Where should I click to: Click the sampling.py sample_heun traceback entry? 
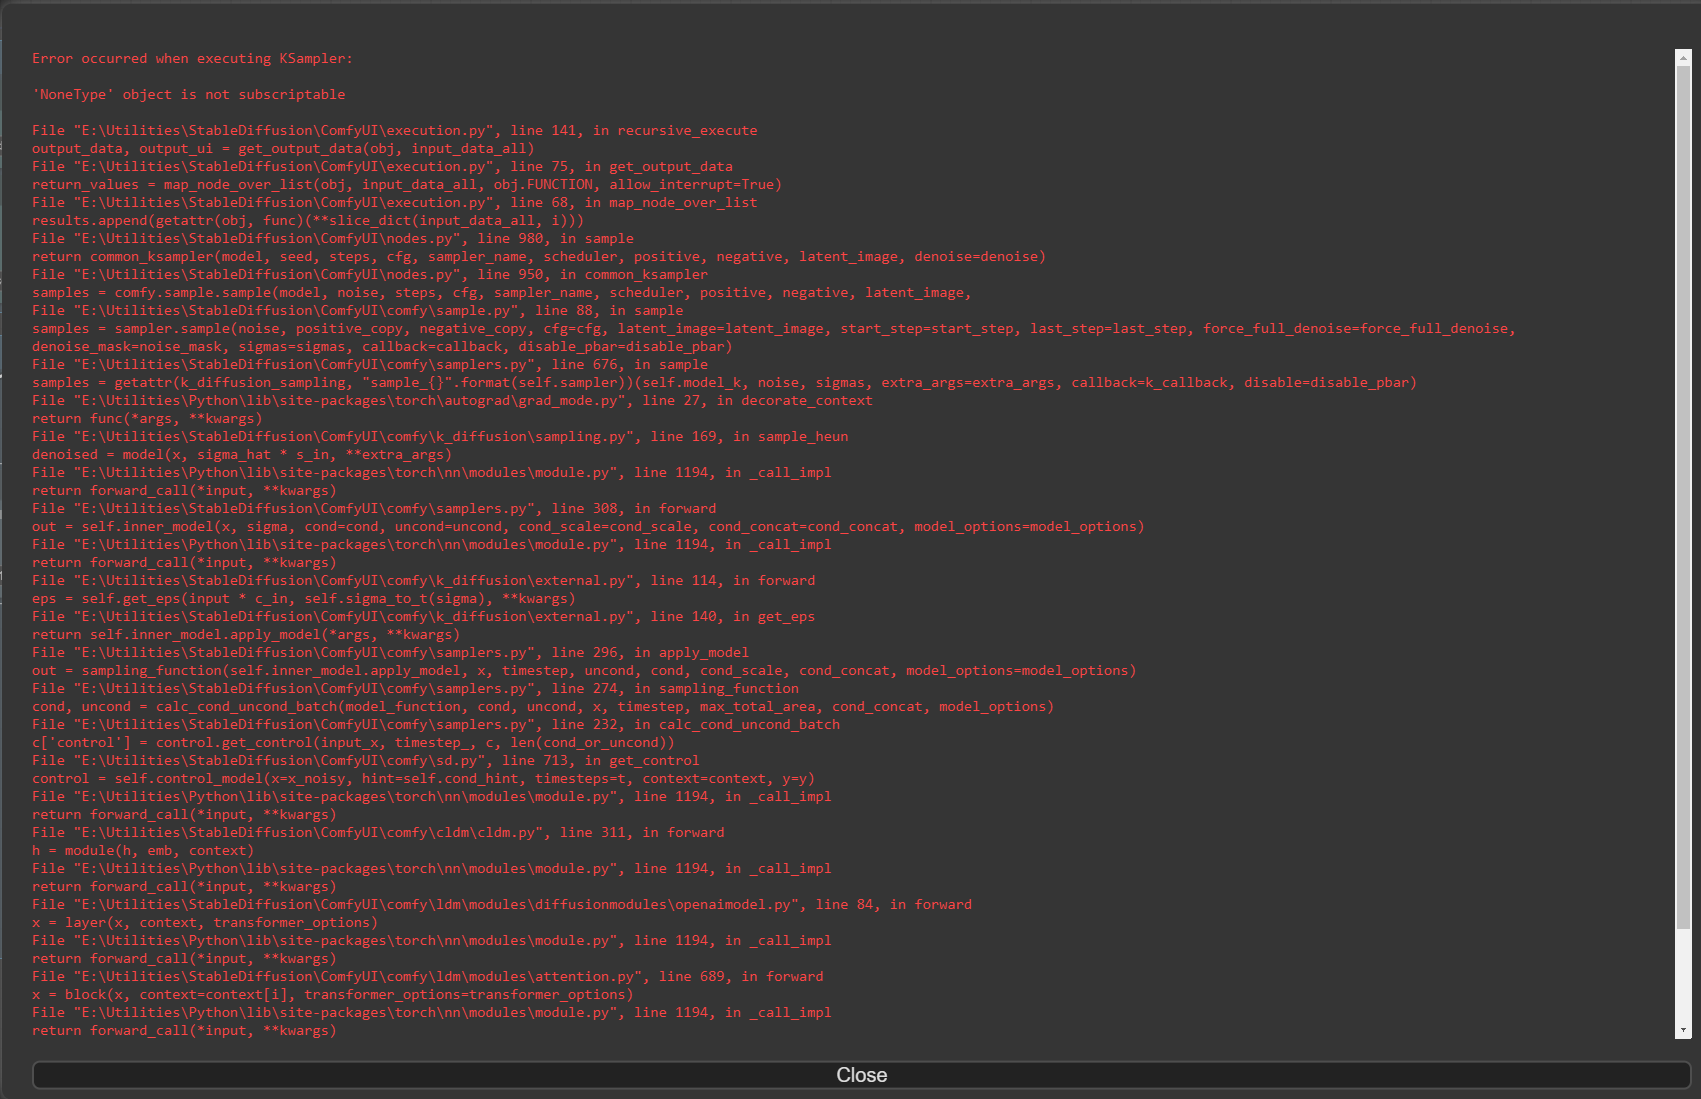click(x=440, y=436)
